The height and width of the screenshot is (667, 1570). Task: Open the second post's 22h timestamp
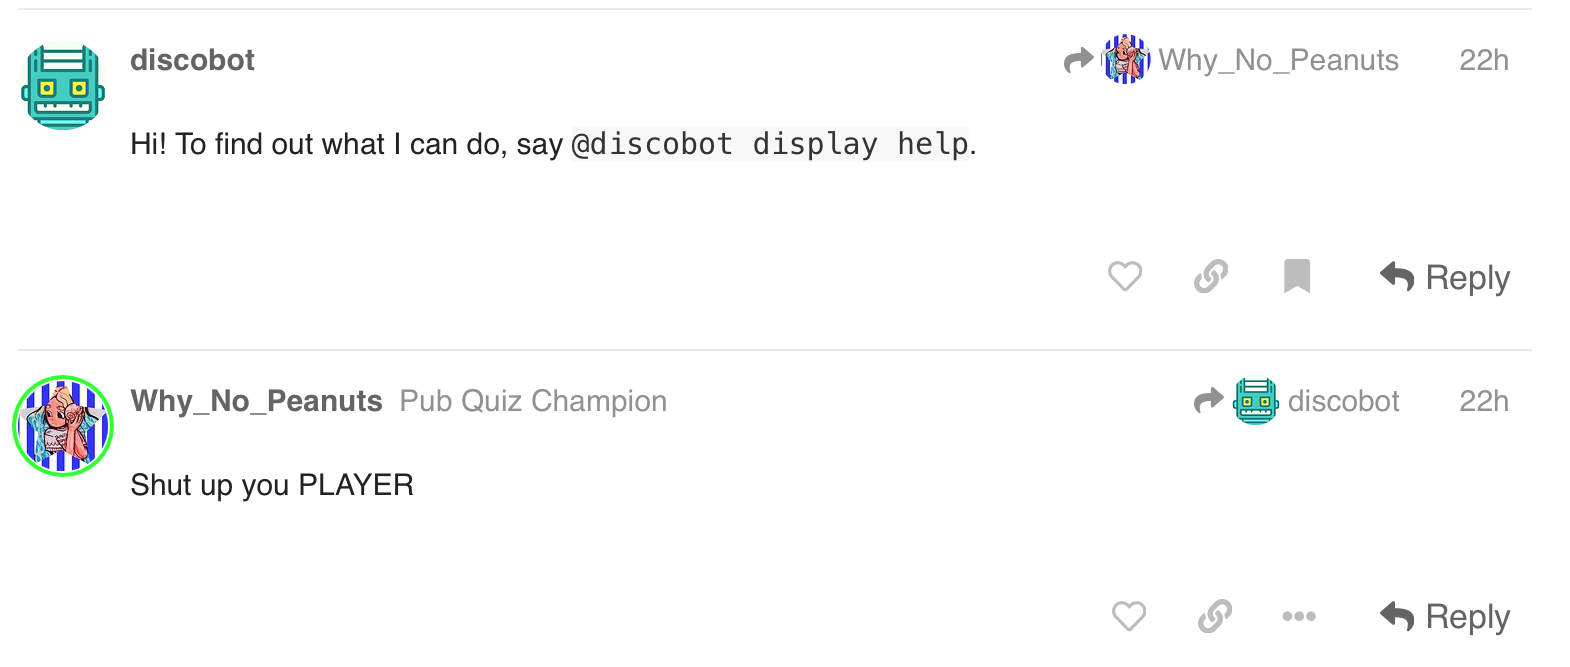click(x=1484, y=401)
